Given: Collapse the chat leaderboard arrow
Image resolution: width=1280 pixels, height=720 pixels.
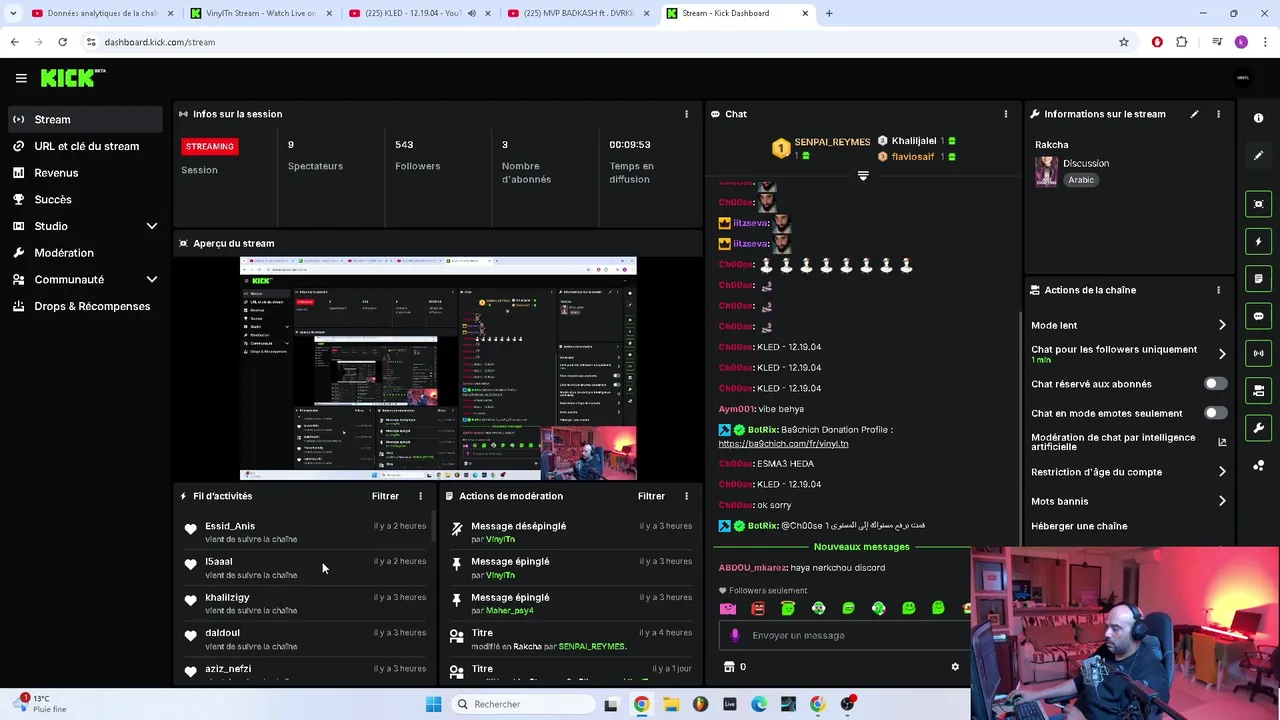Looking at the screenshot, I should coord(863,175).
